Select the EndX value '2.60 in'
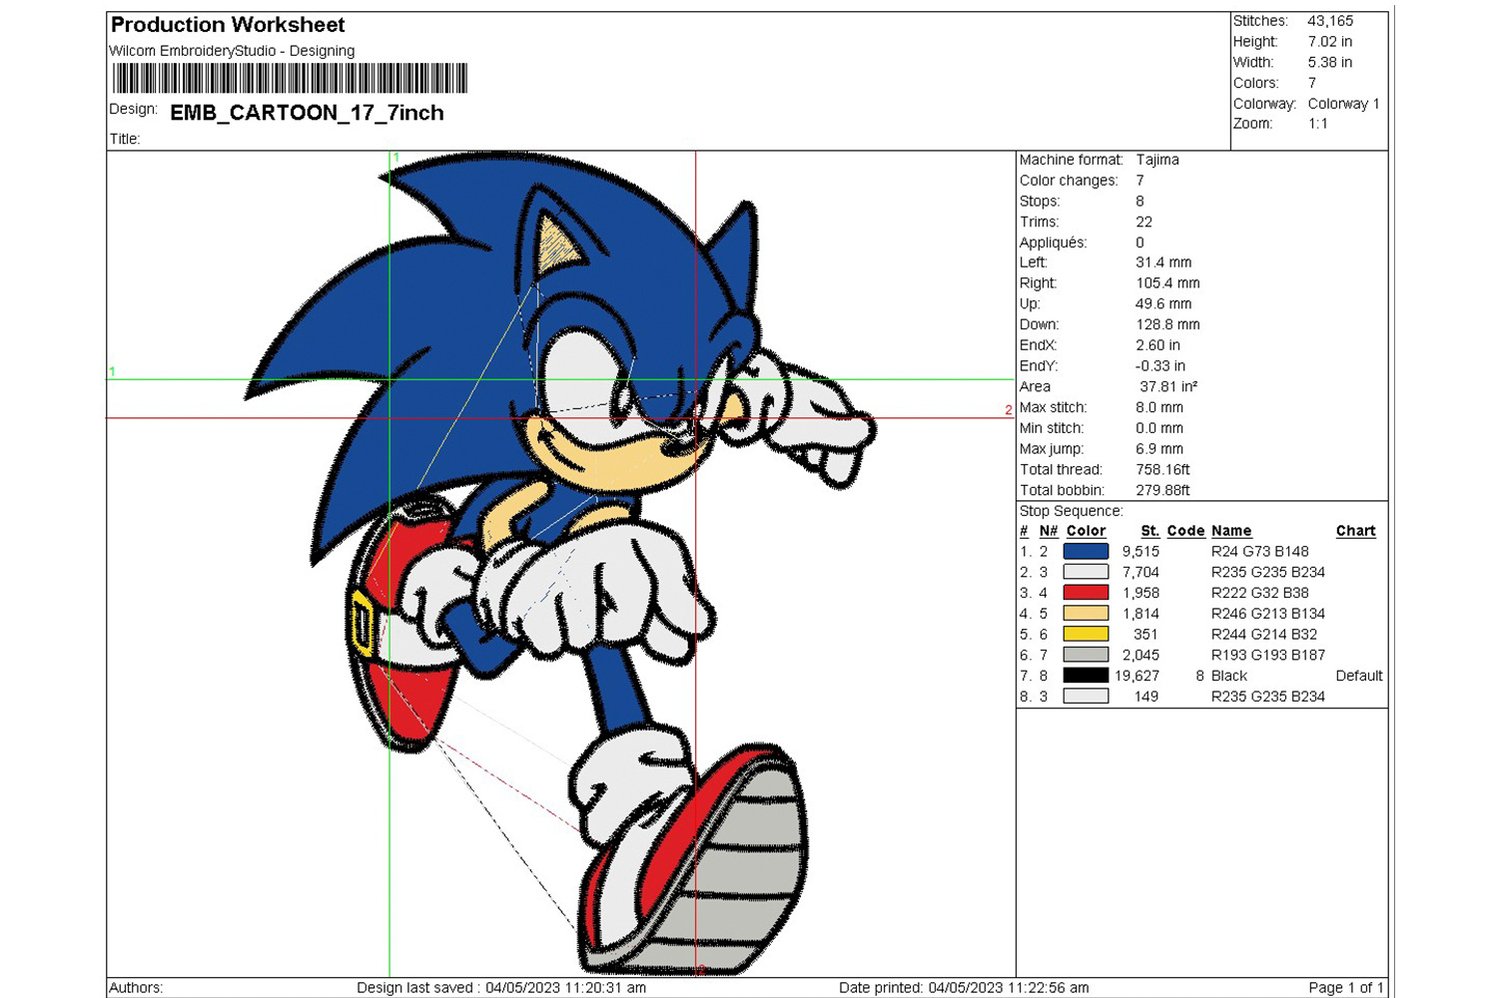The height and width of the screenshot is (998, 1500). coord(1158,346)
